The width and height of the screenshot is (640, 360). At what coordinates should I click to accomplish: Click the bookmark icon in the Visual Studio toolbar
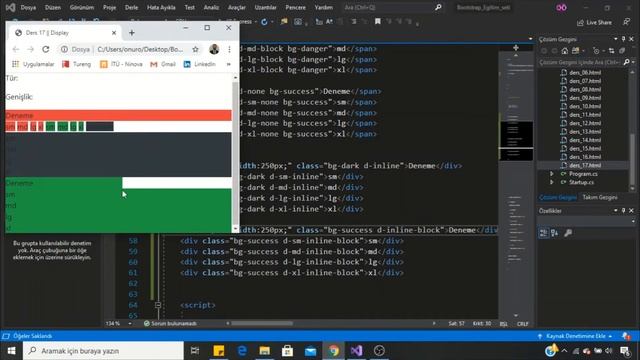[378, 21]
